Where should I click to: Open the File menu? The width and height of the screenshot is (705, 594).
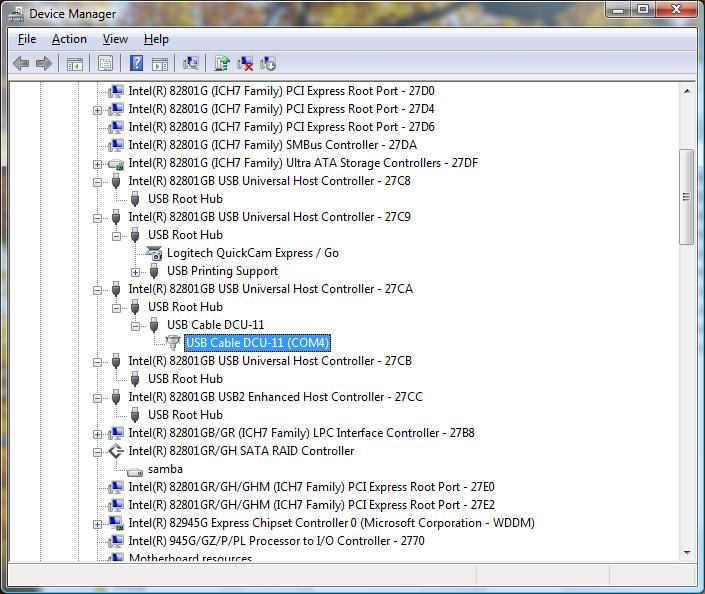pos(27,40)
